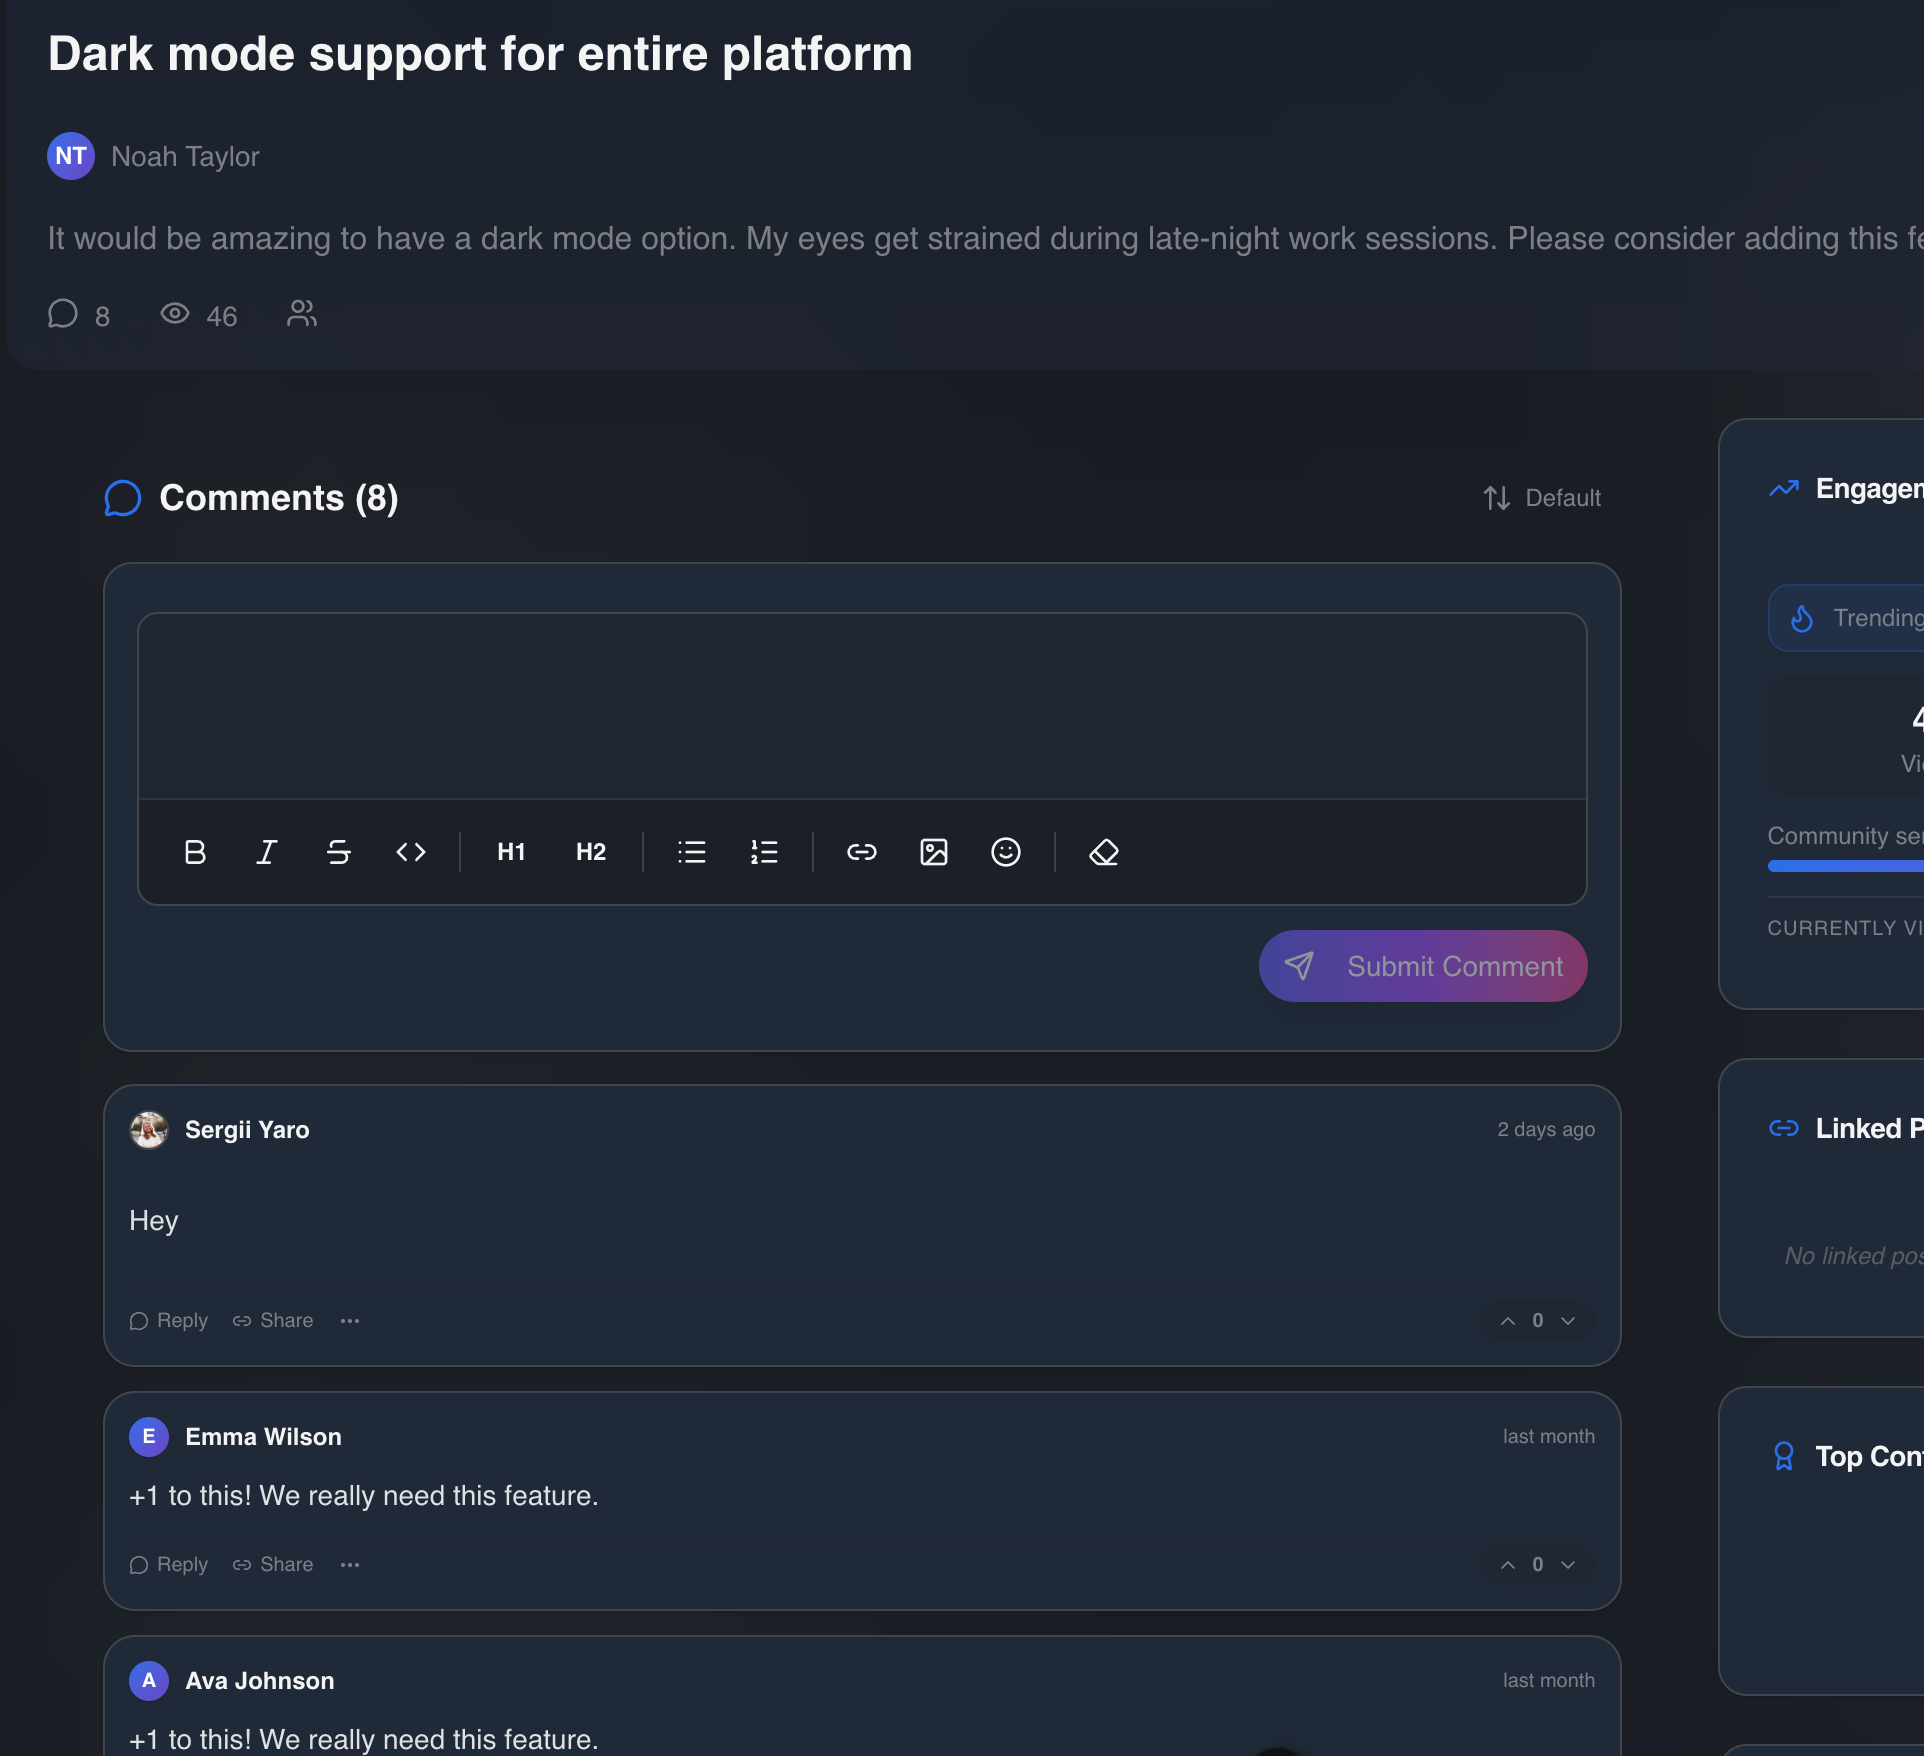Apply italic formatting to comment text

pos(266,852)
